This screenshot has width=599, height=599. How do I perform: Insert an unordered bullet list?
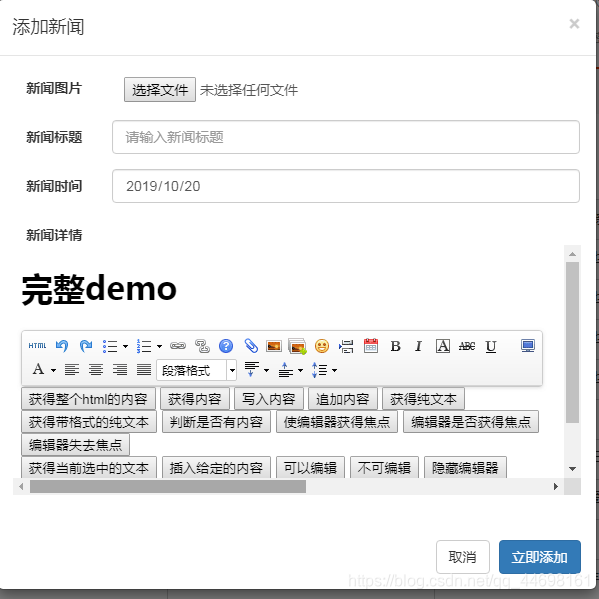pos(110,346)
